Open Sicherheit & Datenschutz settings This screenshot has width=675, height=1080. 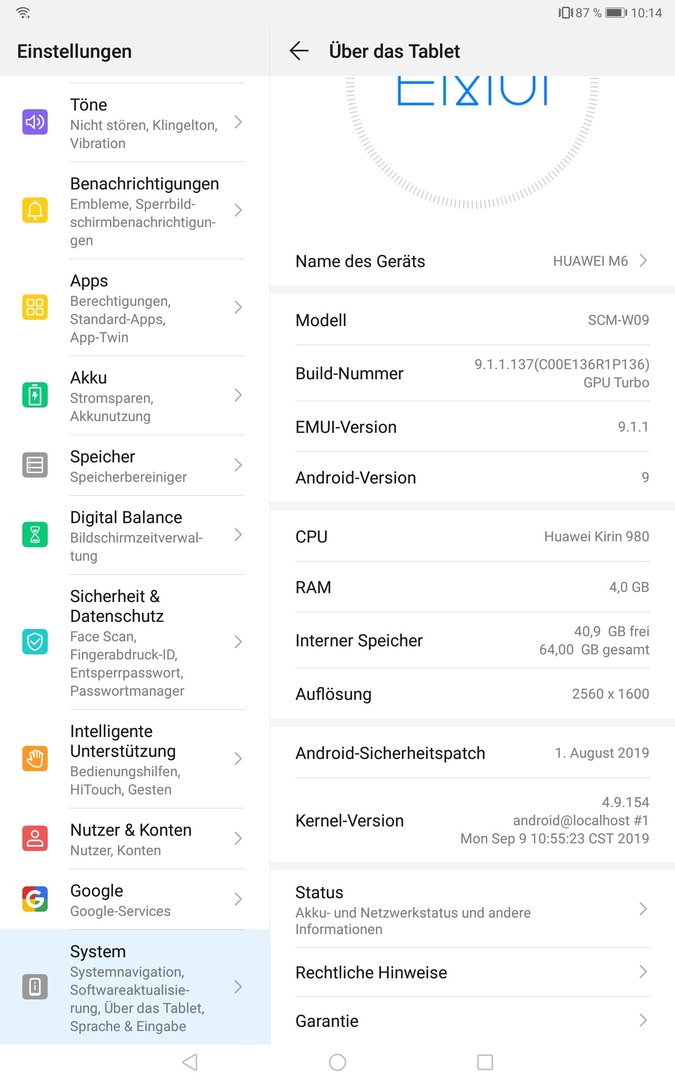pos(135,642)
